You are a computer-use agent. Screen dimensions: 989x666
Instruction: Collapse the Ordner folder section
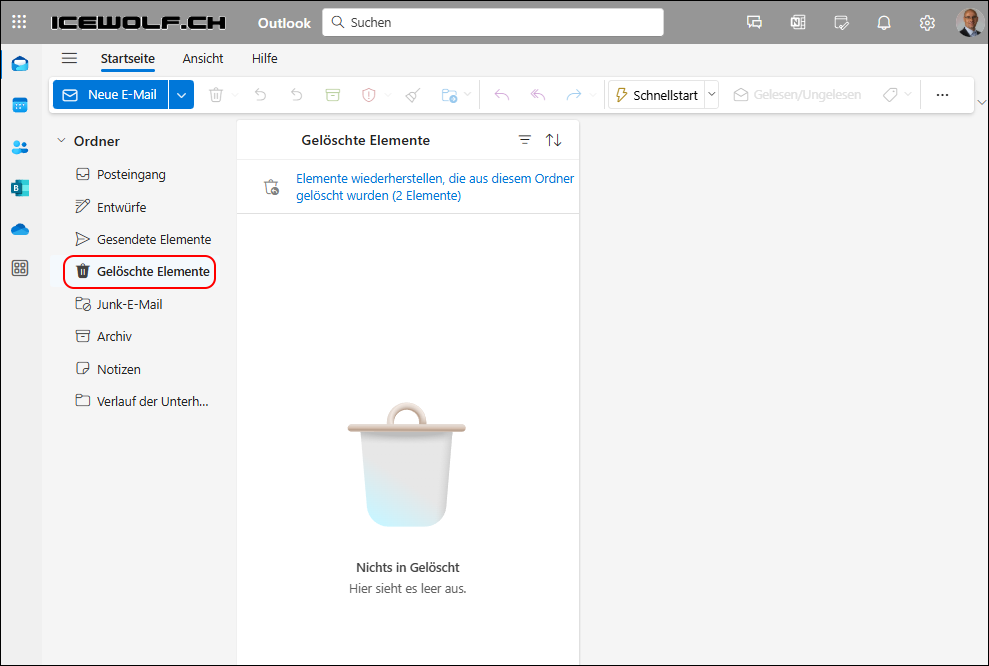(x=61, y=141)
